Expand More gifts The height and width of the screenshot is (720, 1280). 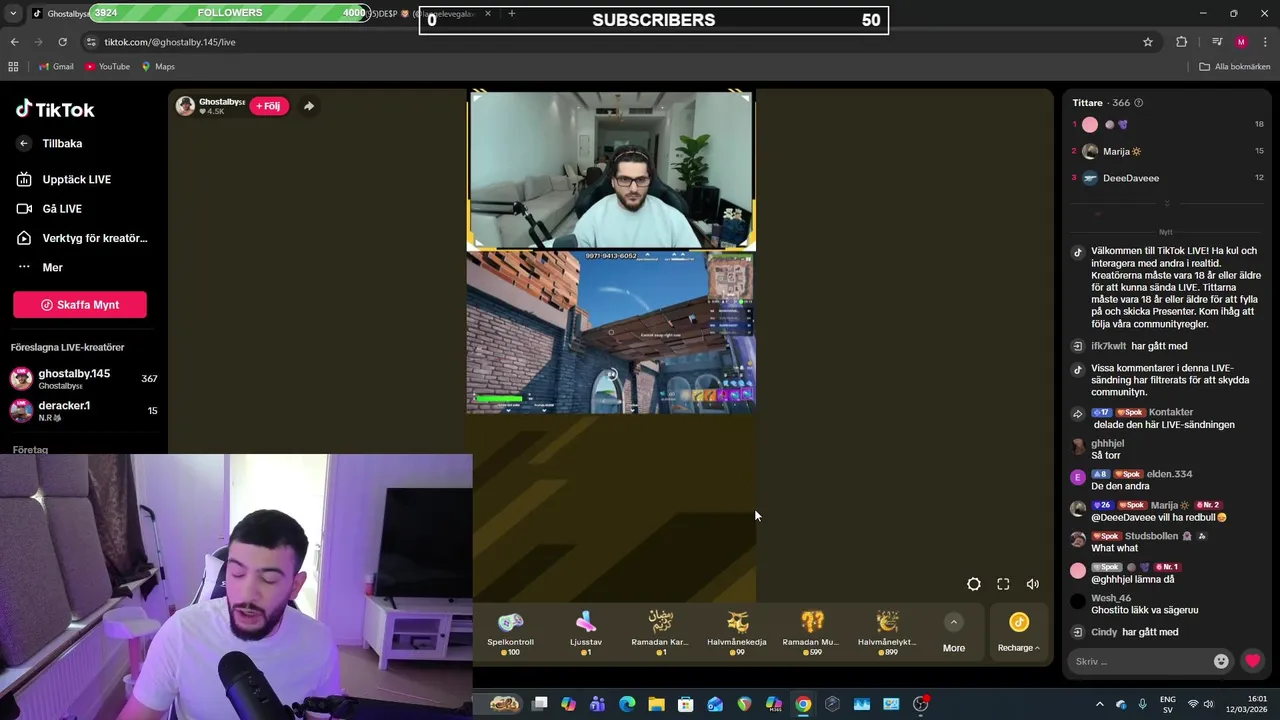pos(954,634)
